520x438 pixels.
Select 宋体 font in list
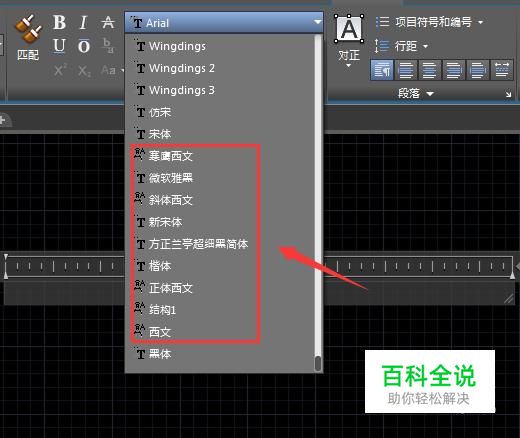coord(220,134)
